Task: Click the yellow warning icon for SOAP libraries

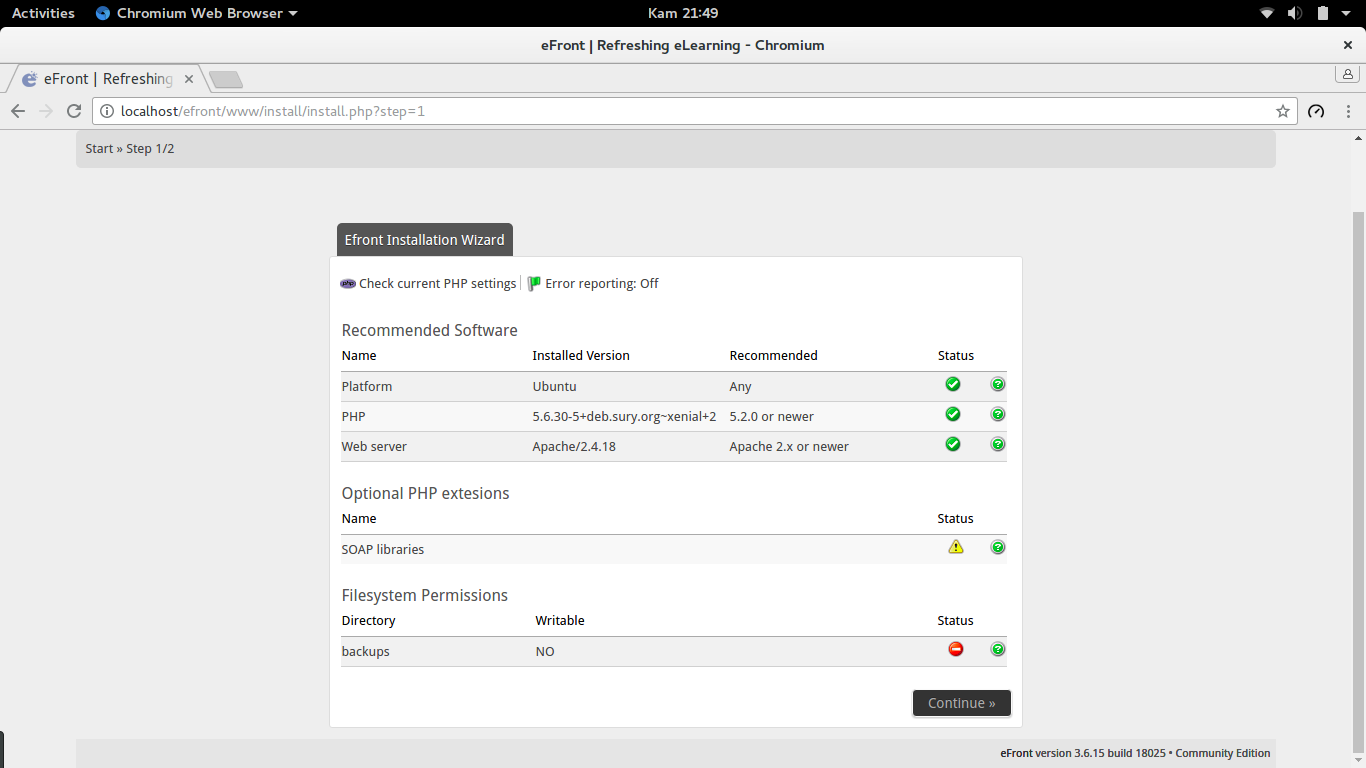Action: pyautogui.click(x=956, y=547)
